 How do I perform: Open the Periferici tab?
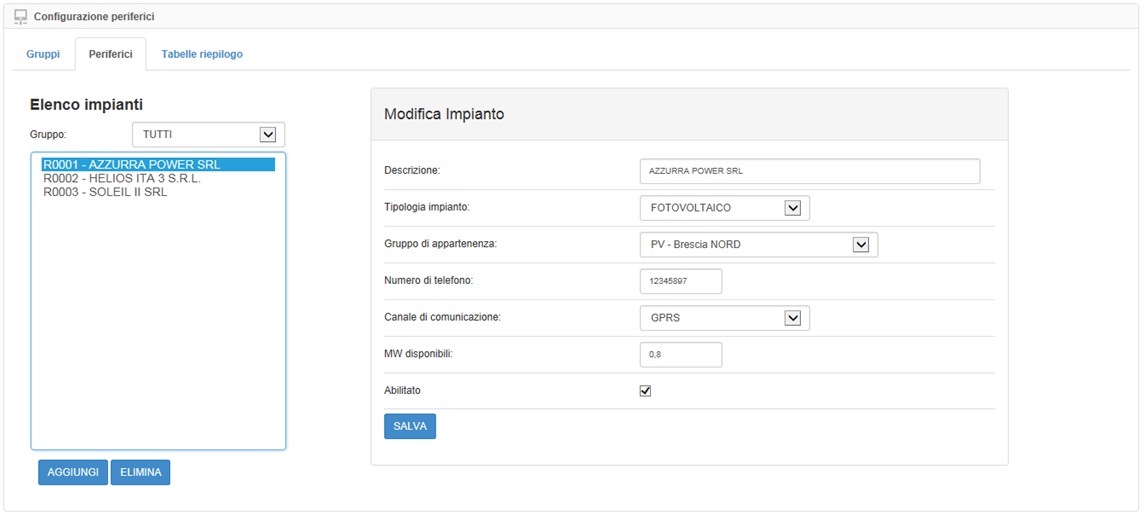(110, 54)
